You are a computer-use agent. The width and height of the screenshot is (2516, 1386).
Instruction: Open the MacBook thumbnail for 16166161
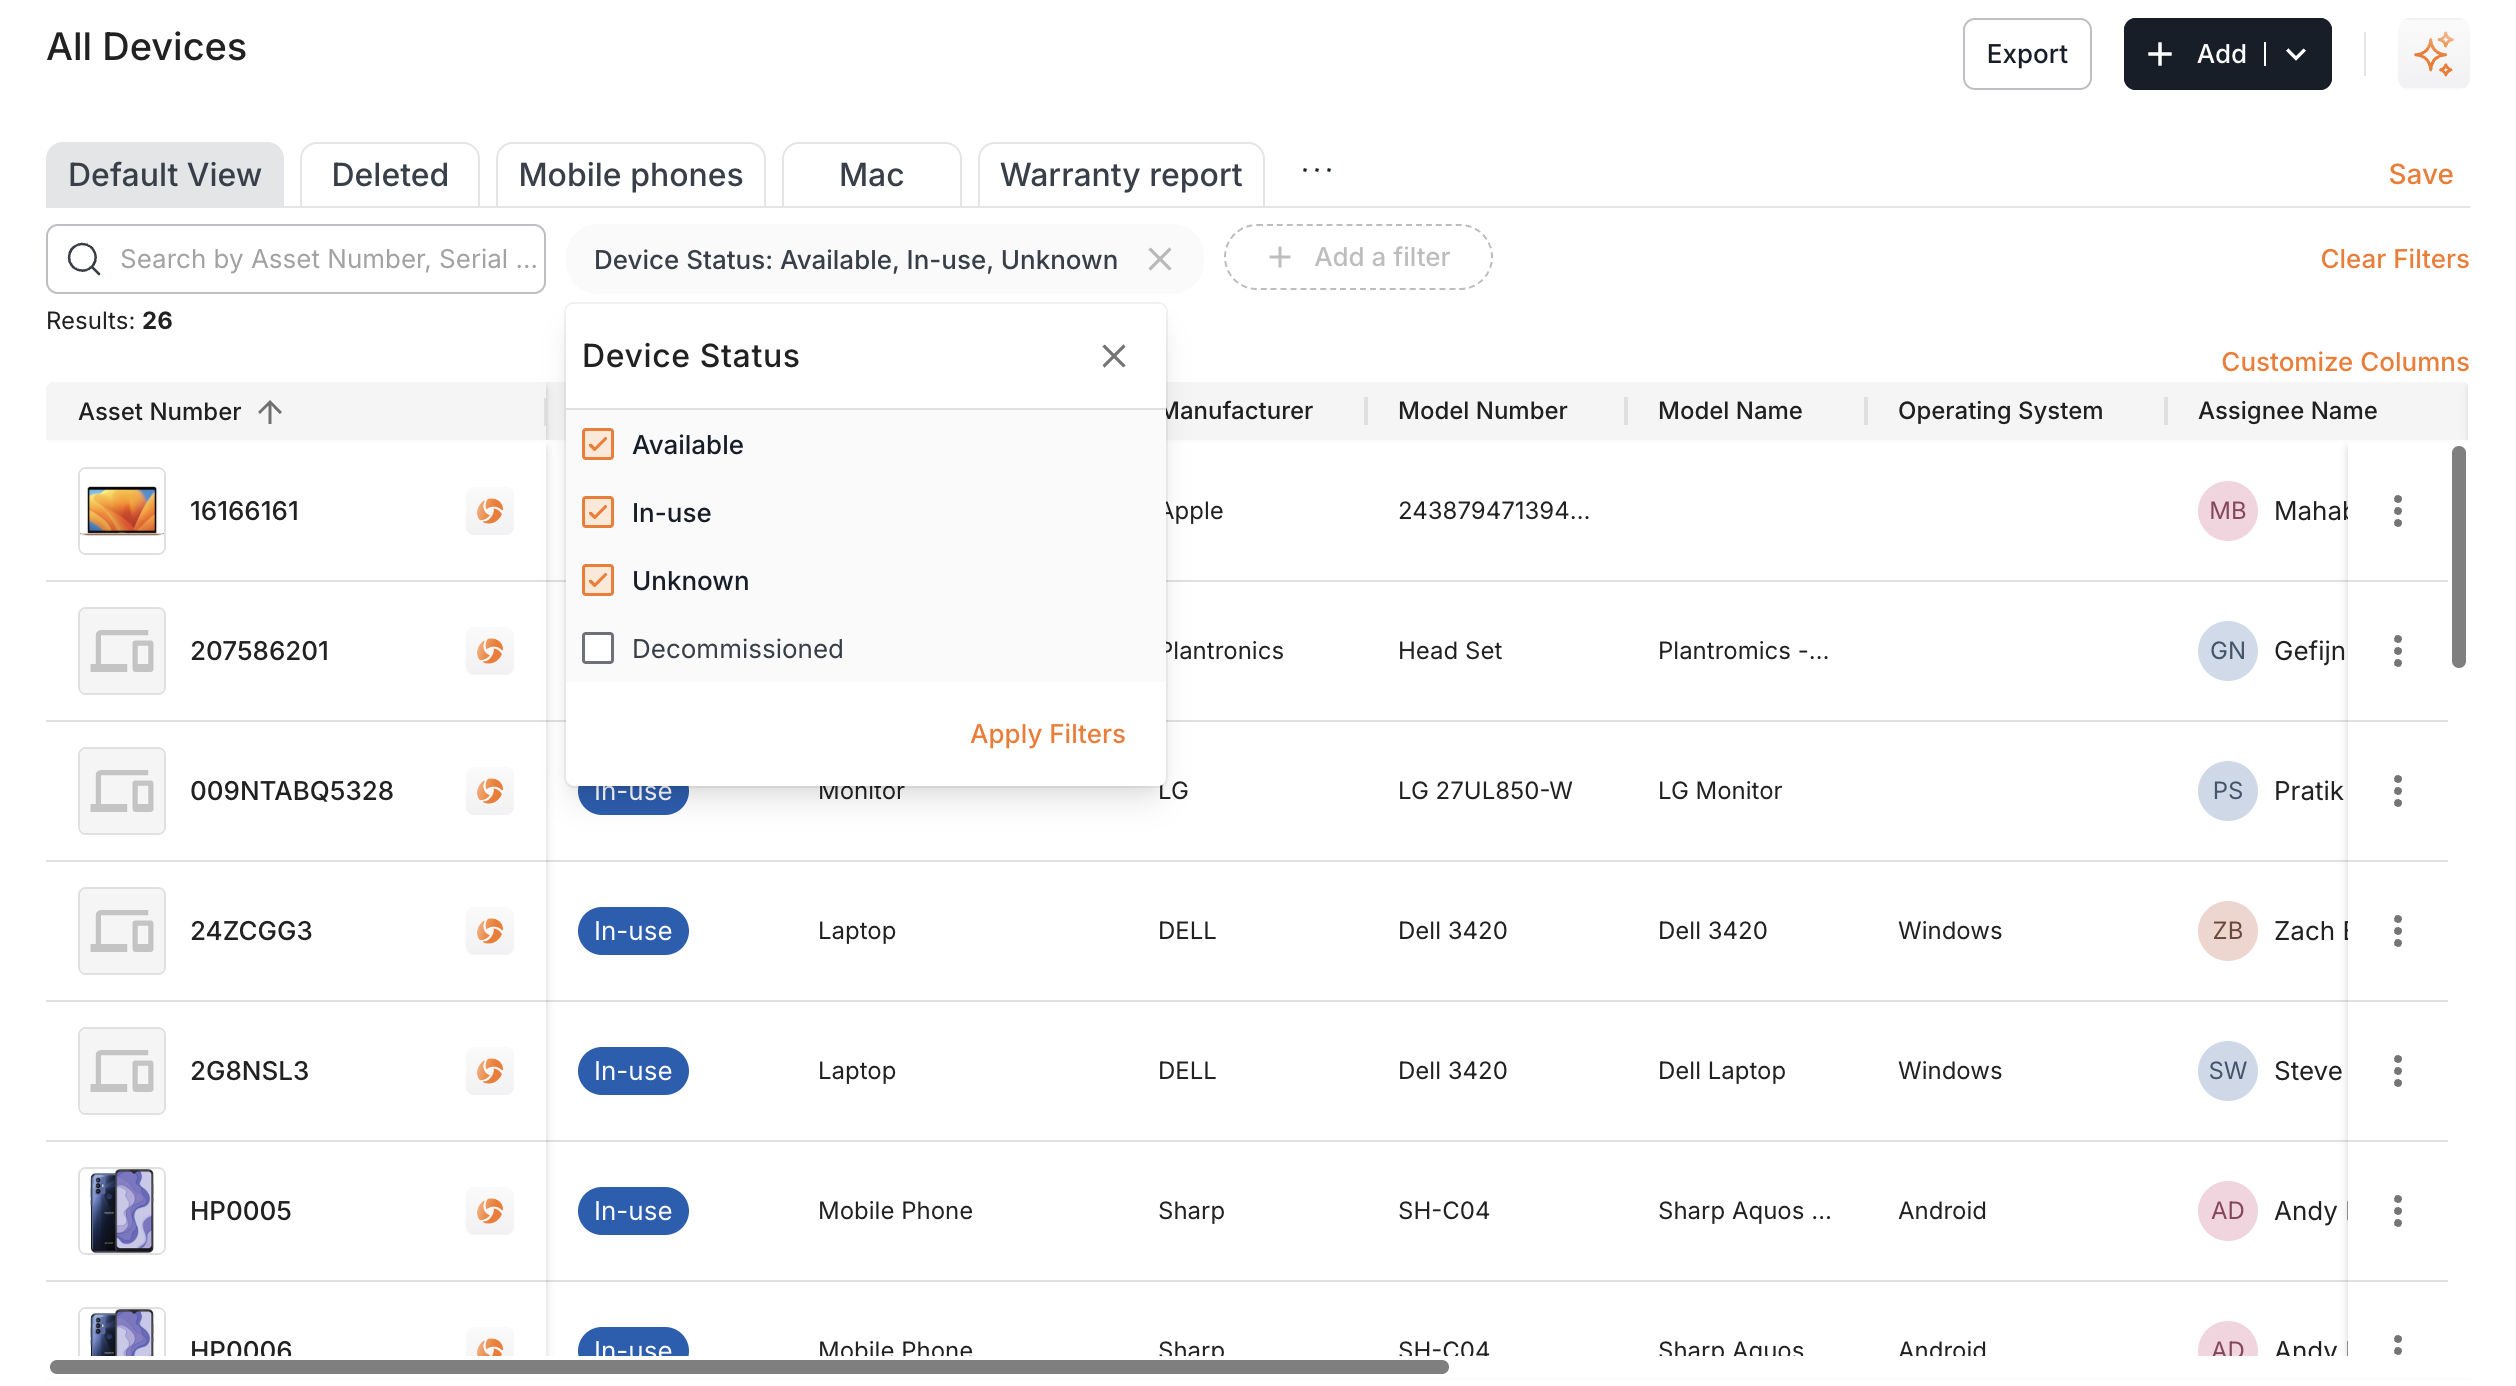point(122,511)
